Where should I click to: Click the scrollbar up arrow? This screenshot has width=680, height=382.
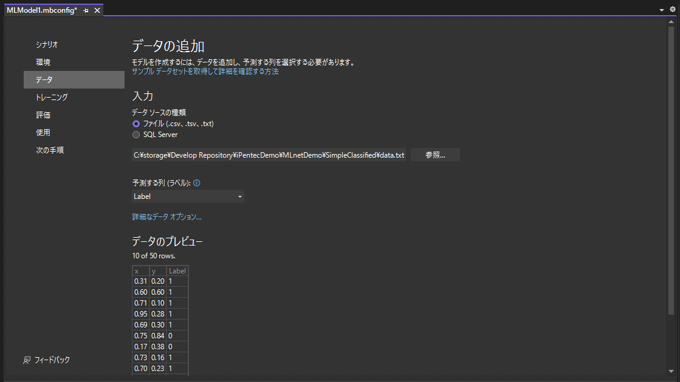click(671, 22)
